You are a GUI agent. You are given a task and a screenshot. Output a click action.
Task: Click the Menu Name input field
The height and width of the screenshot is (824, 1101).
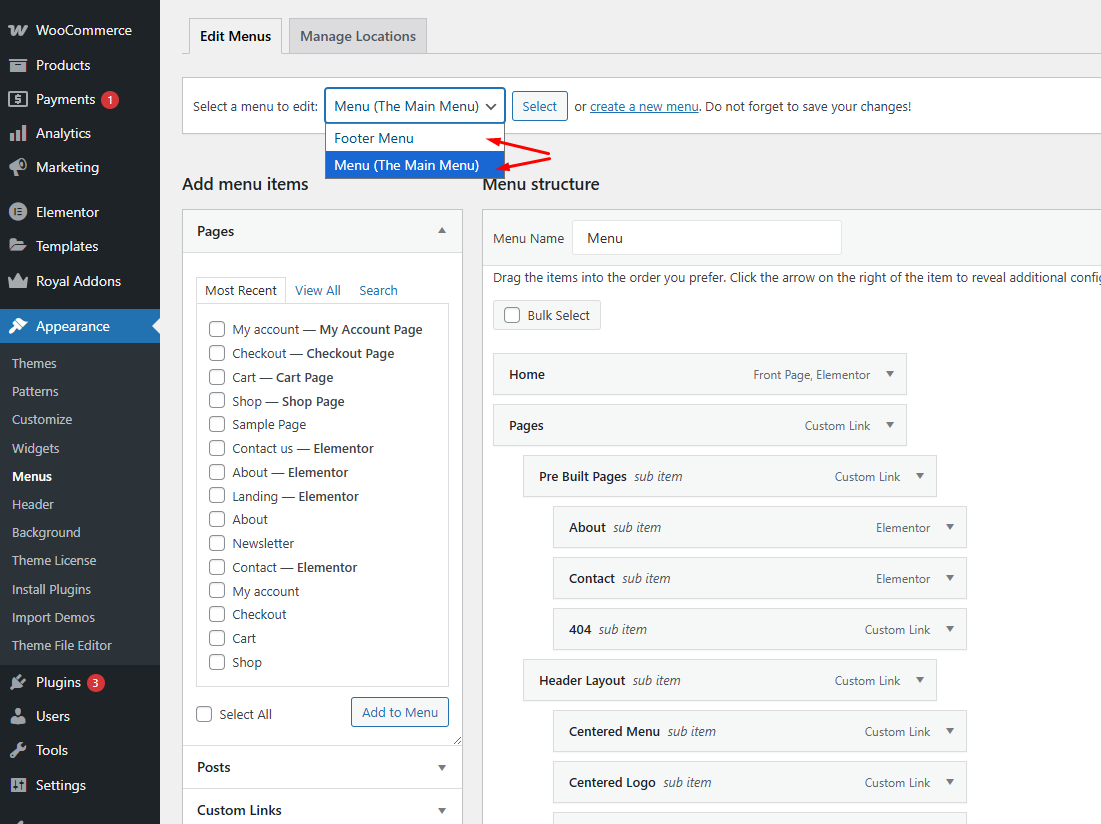tap(707, 238)
